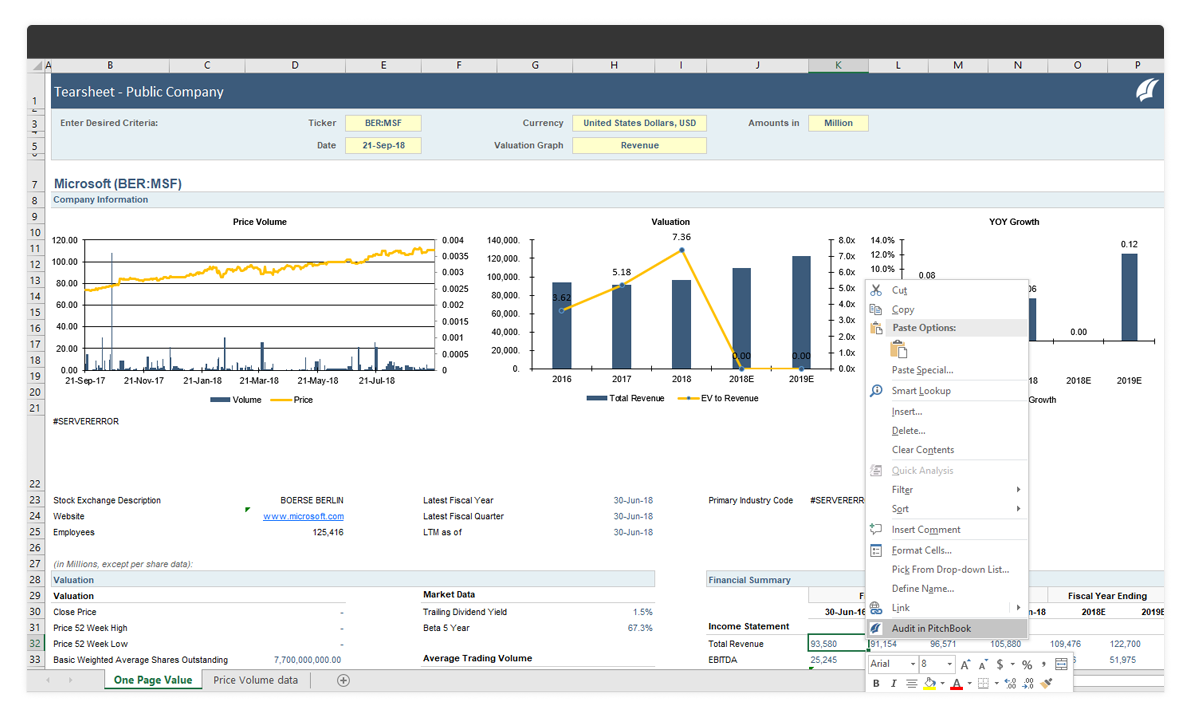The image size is (1200, 721).
Task: Click the Ticker field BER:MSF
Action: coord(383,123)
